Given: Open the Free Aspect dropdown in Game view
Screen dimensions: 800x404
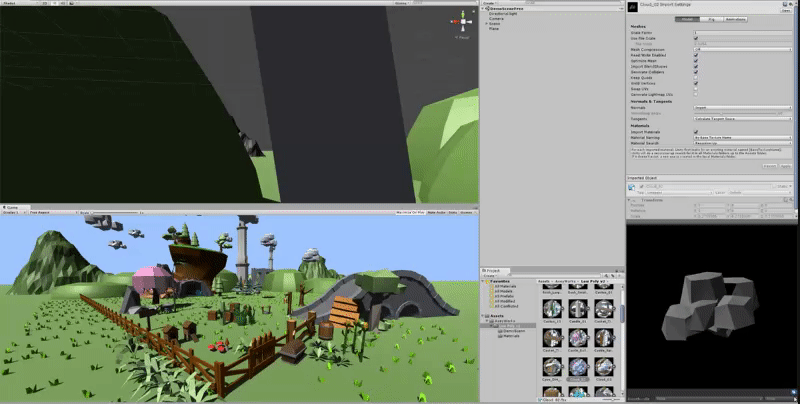Looking at the screenshot, I should (53, 212).
